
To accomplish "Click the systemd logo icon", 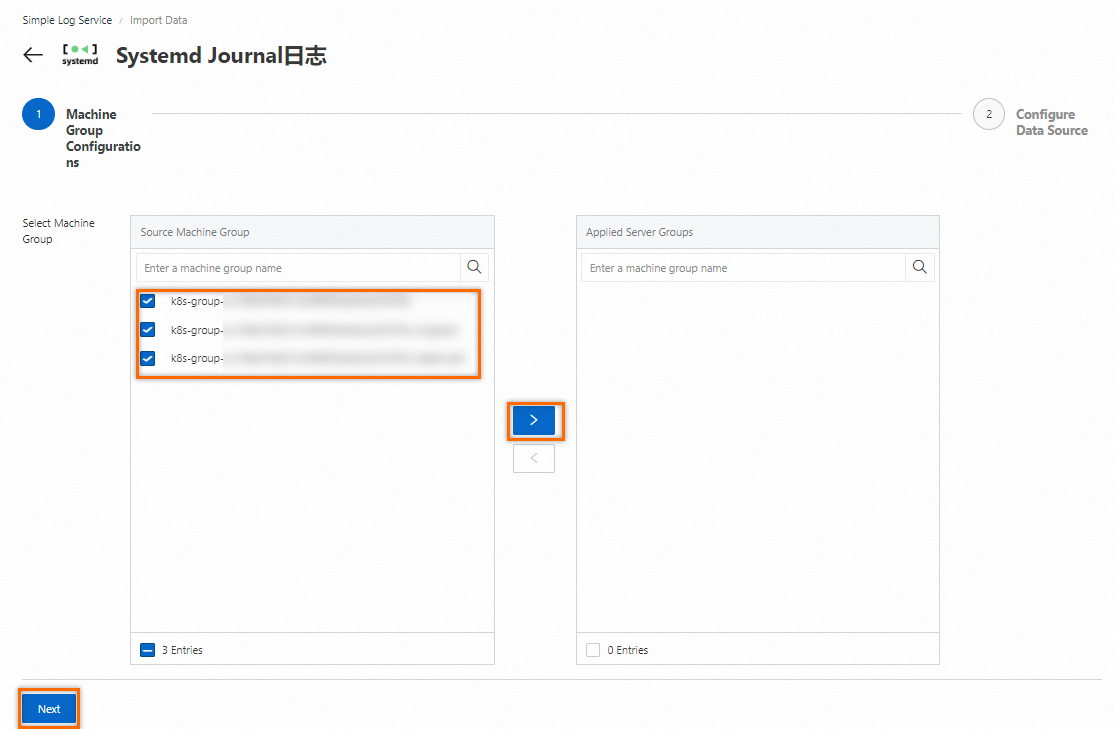I will tap(80, 55).
